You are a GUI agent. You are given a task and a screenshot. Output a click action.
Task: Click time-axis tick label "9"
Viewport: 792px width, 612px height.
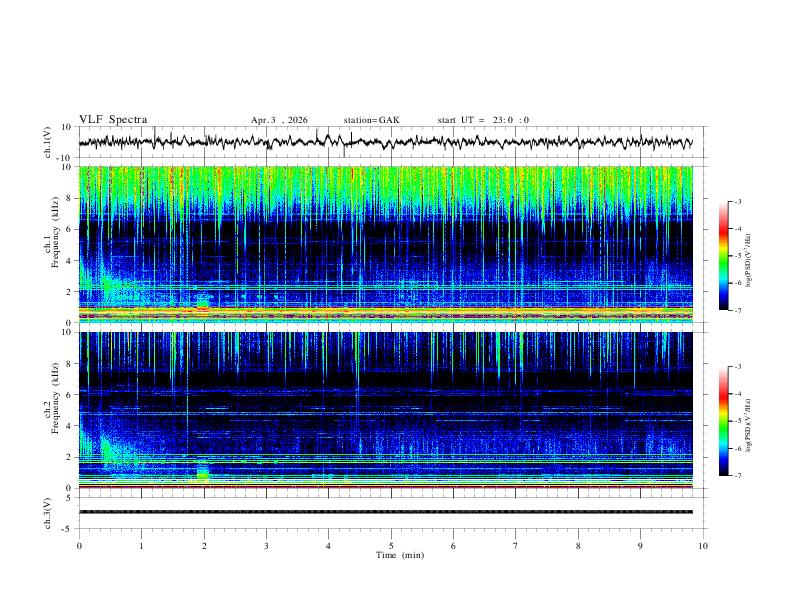[x=640, y=546]
